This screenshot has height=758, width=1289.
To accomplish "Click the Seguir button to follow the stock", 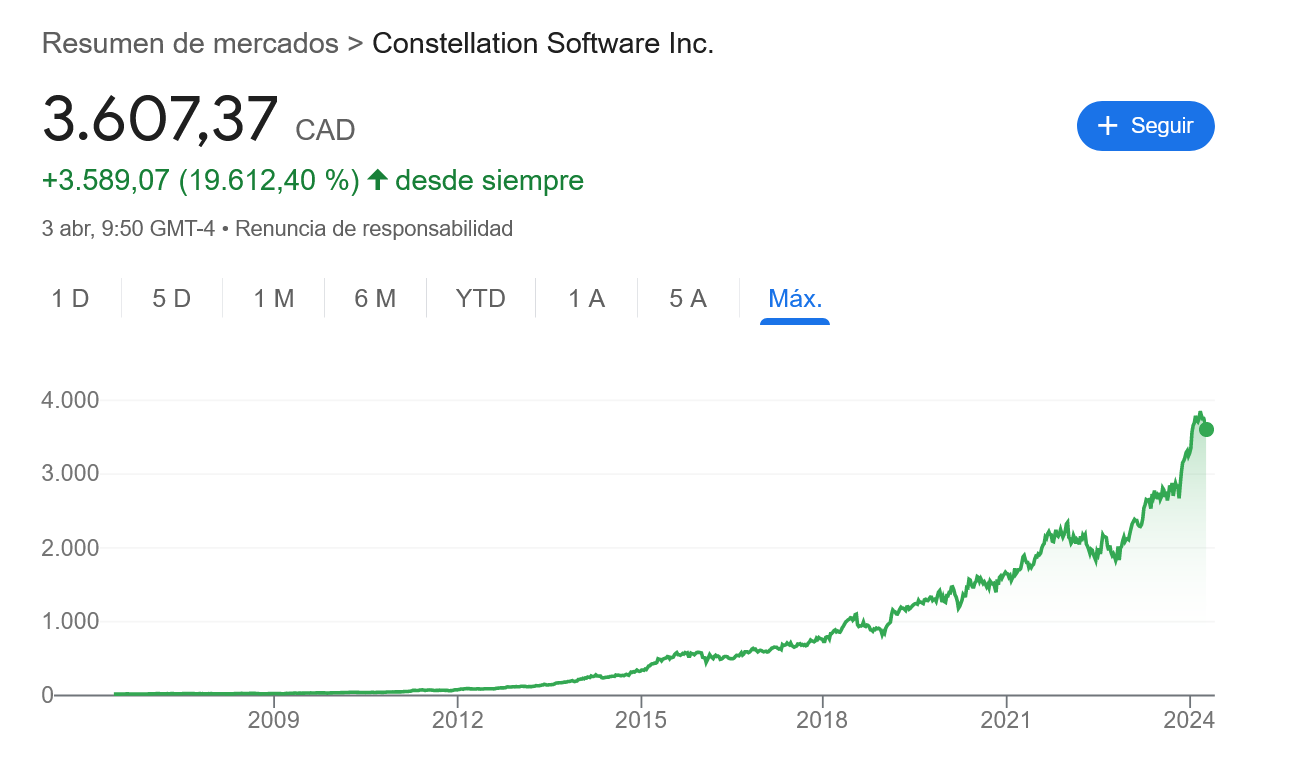I will pyautogui.click(x=1146, y=126).
